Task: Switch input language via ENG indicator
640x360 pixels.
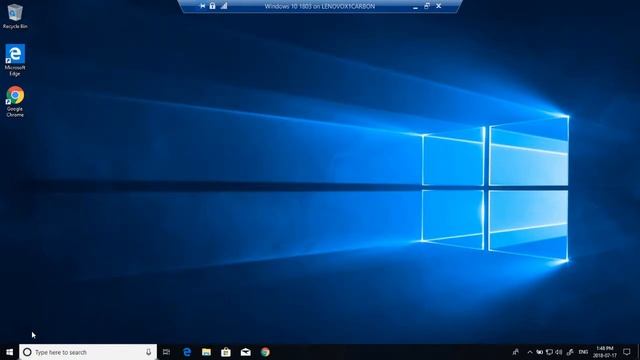Action: click(x=583, y=352)
